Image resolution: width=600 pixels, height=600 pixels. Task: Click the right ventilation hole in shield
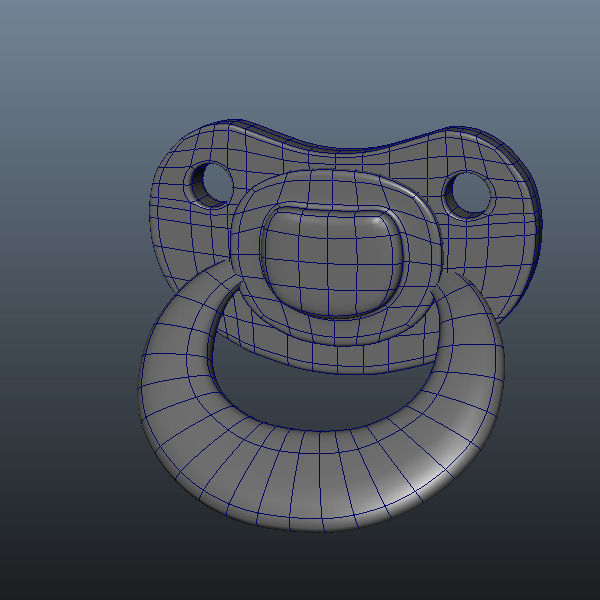click(x=468, y=196)
